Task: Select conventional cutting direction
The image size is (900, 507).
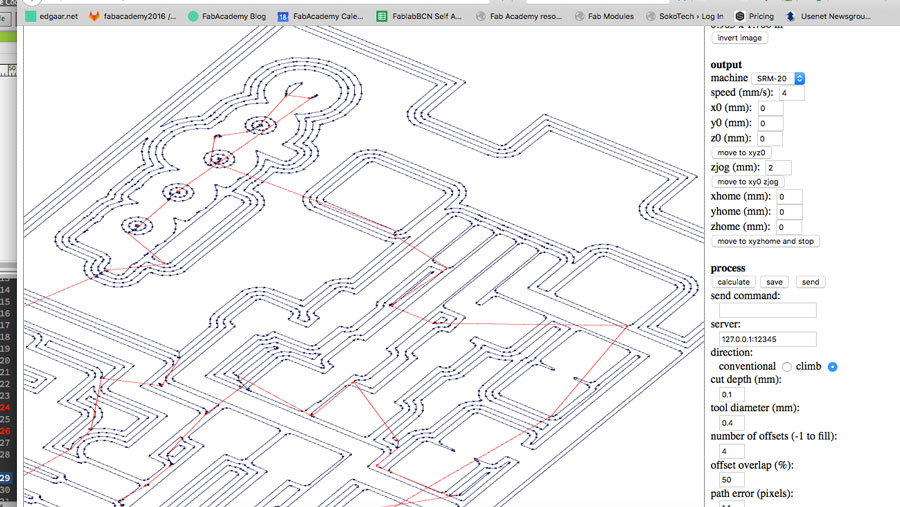Action: point(786,367)
